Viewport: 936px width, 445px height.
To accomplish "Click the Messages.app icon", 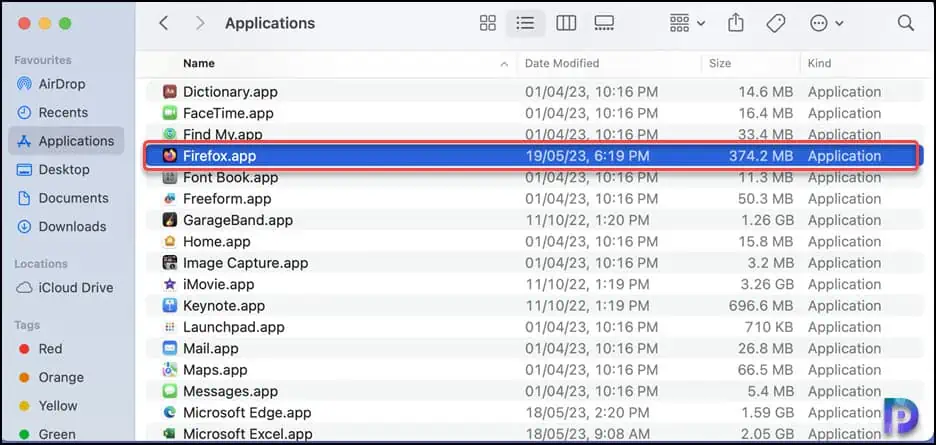I will click(170, 391).
